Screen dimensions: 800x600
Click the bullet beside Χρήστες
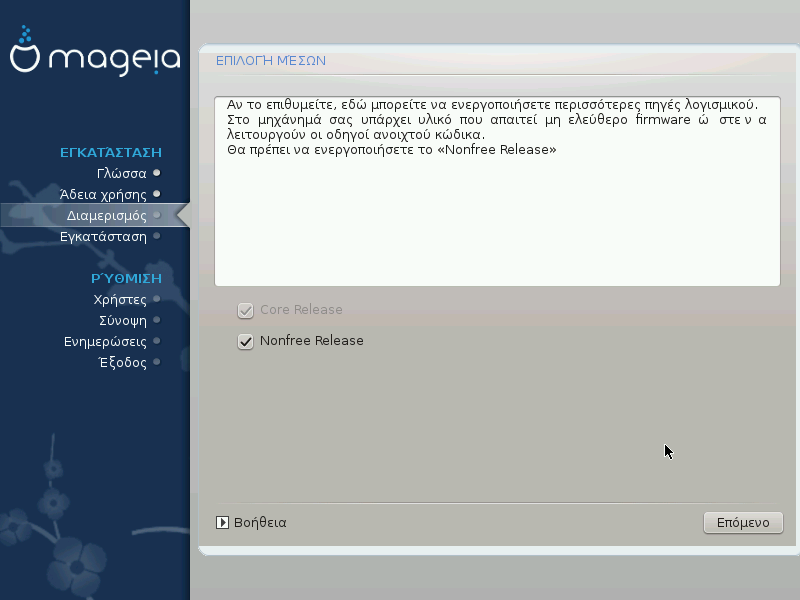pyautogui.click(x=157, y=299)
